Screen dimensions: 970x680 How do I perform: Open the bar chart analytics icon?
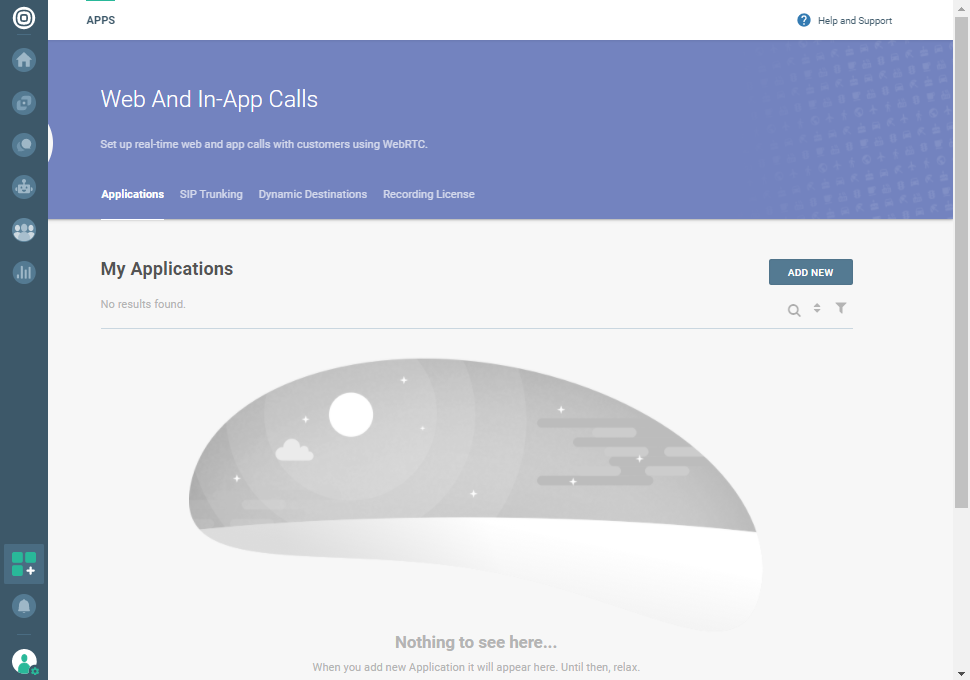click(24, 272)
